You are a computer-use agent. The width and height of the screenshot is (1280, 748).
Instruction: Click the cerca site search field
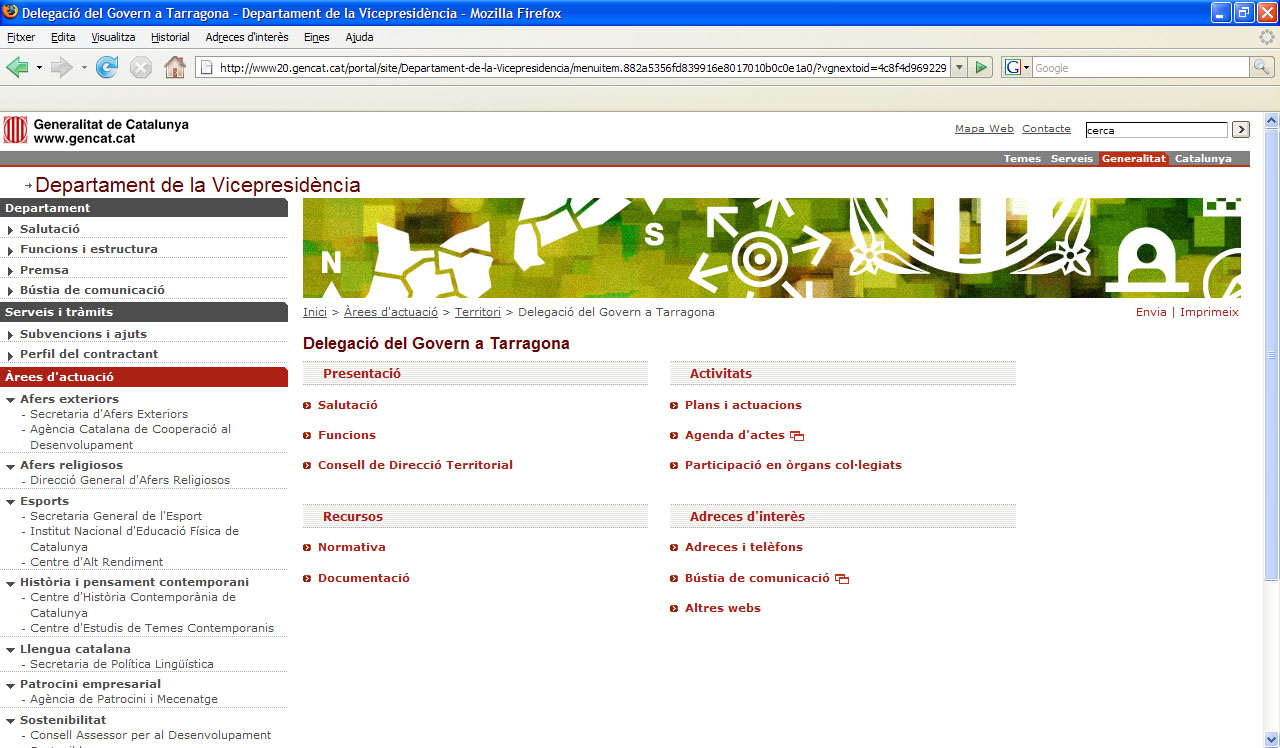tap(1155, 130)
